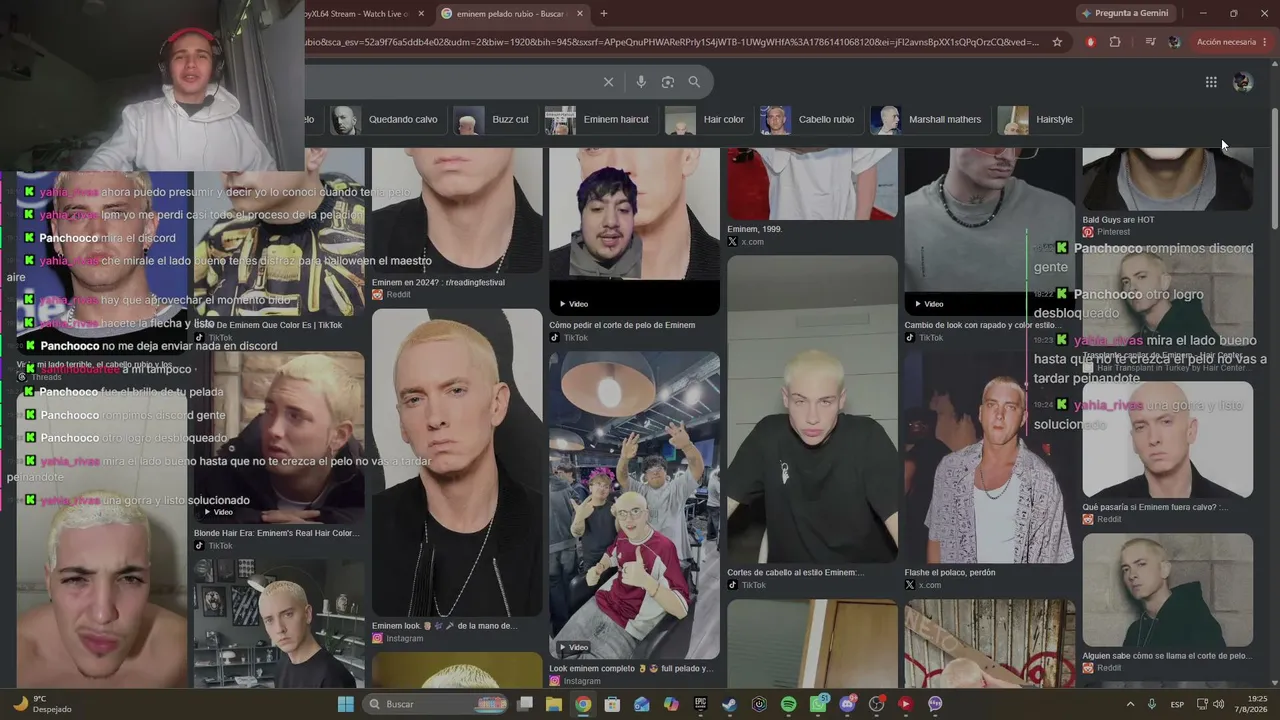Open the network tray icon
The width and height of the screenshot is (1280, 720).
pos(1202,704)
